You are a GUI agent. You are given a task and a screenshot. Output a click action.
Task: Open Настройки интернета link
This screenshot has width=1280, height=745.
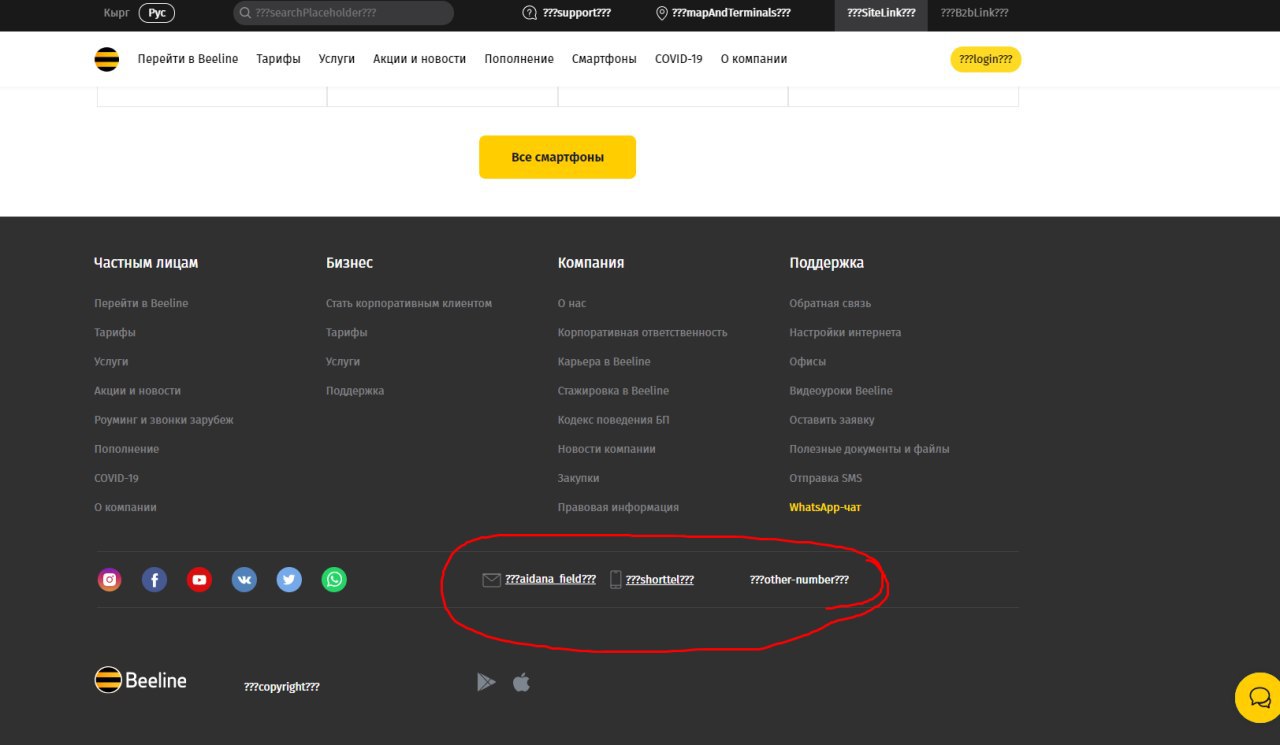[845, 332]
